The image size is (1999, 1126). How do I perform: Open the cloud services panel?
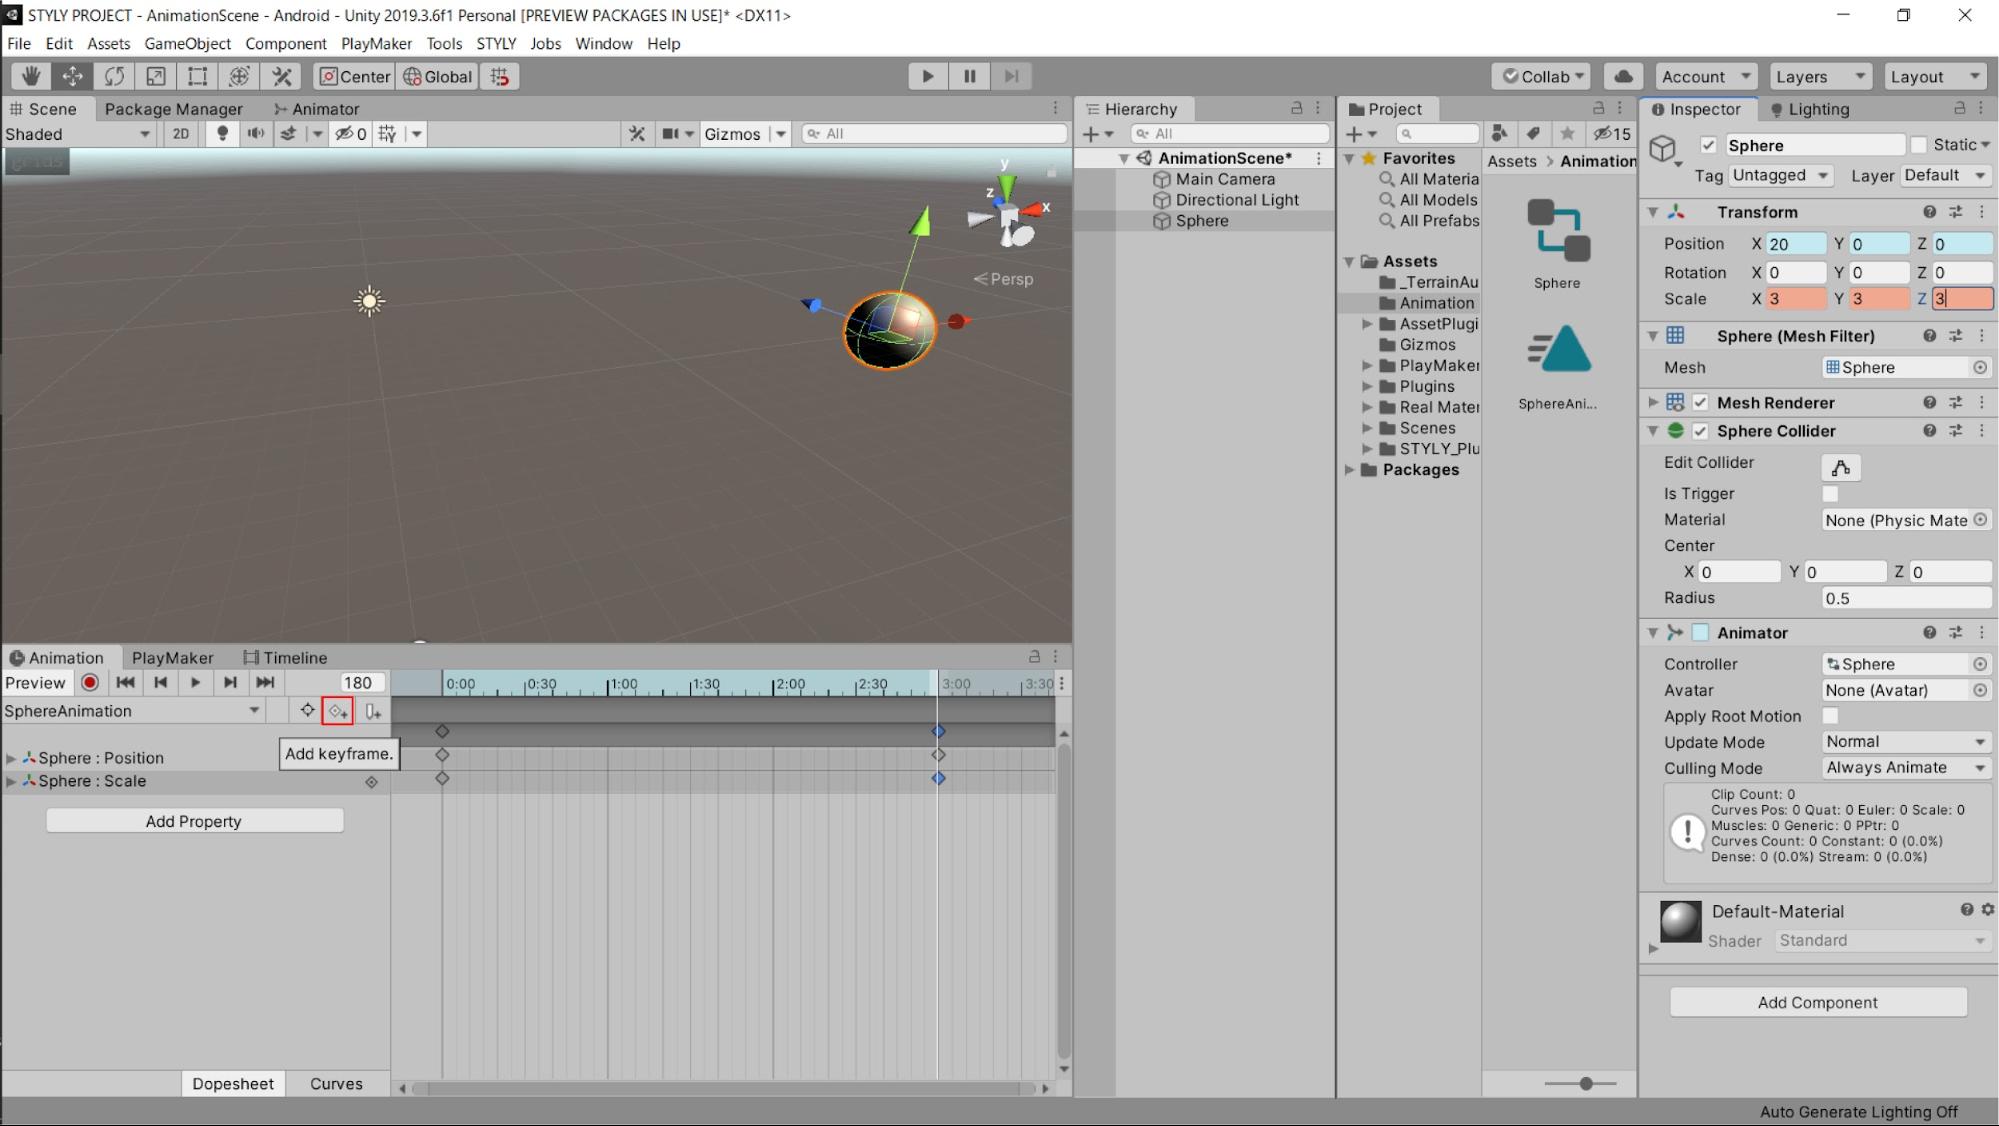click(x=1624, y=76)
